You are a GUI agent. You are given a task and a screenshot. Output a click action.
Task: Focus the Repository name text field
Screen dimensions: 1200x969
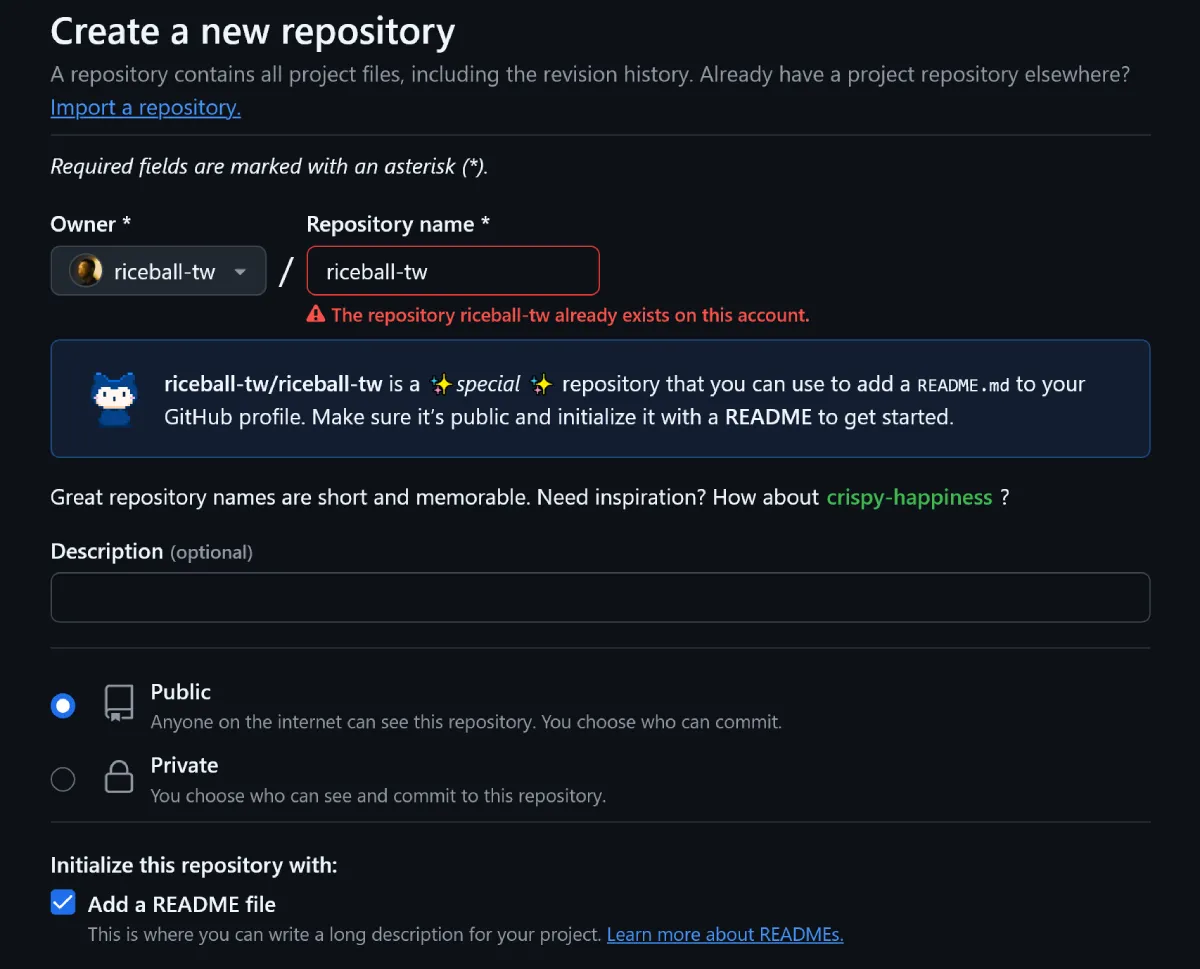click(x=453, y=271)
